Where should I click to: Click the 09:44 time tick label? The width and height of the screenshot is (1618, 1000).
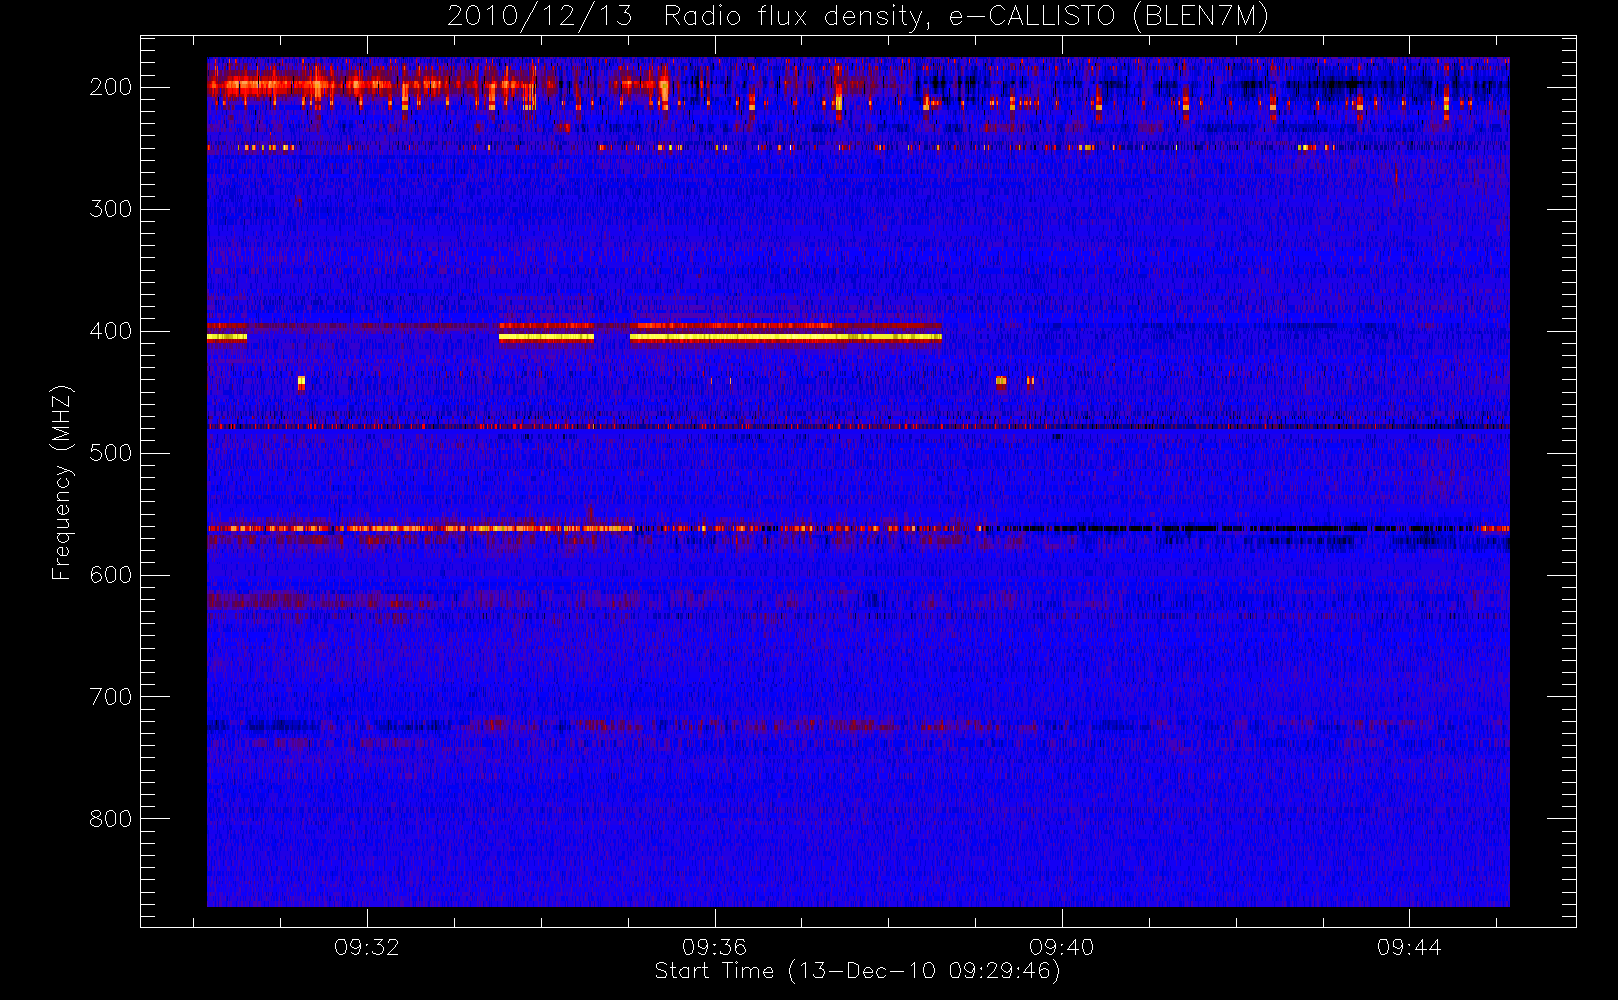click(x=1409, y=947)
